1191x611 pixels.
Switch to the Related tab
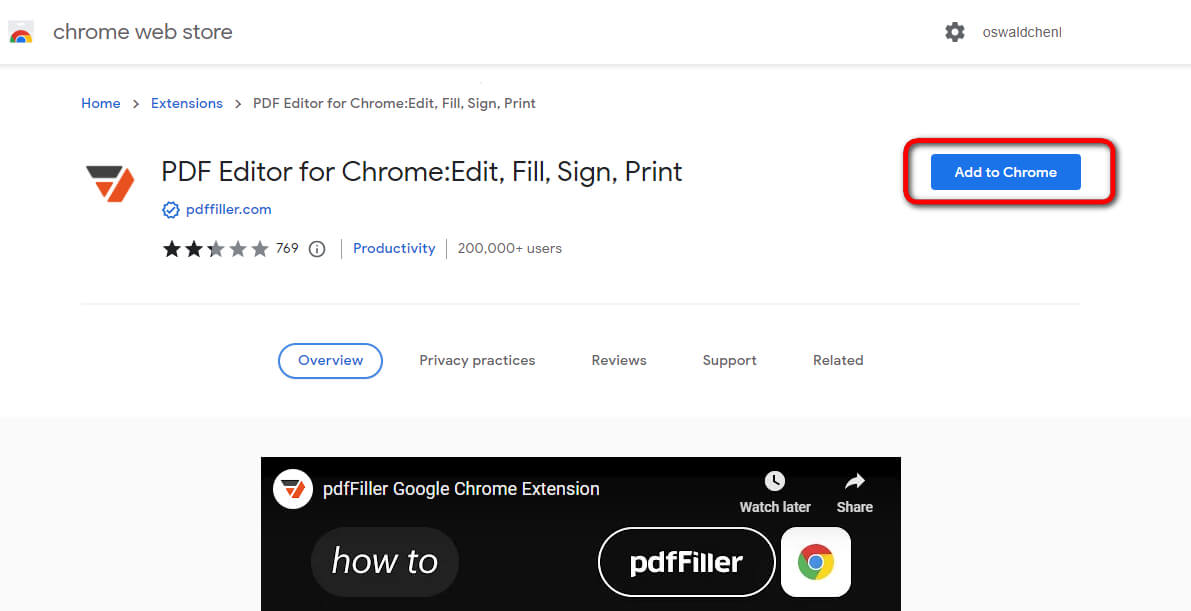tap(838, 360)
